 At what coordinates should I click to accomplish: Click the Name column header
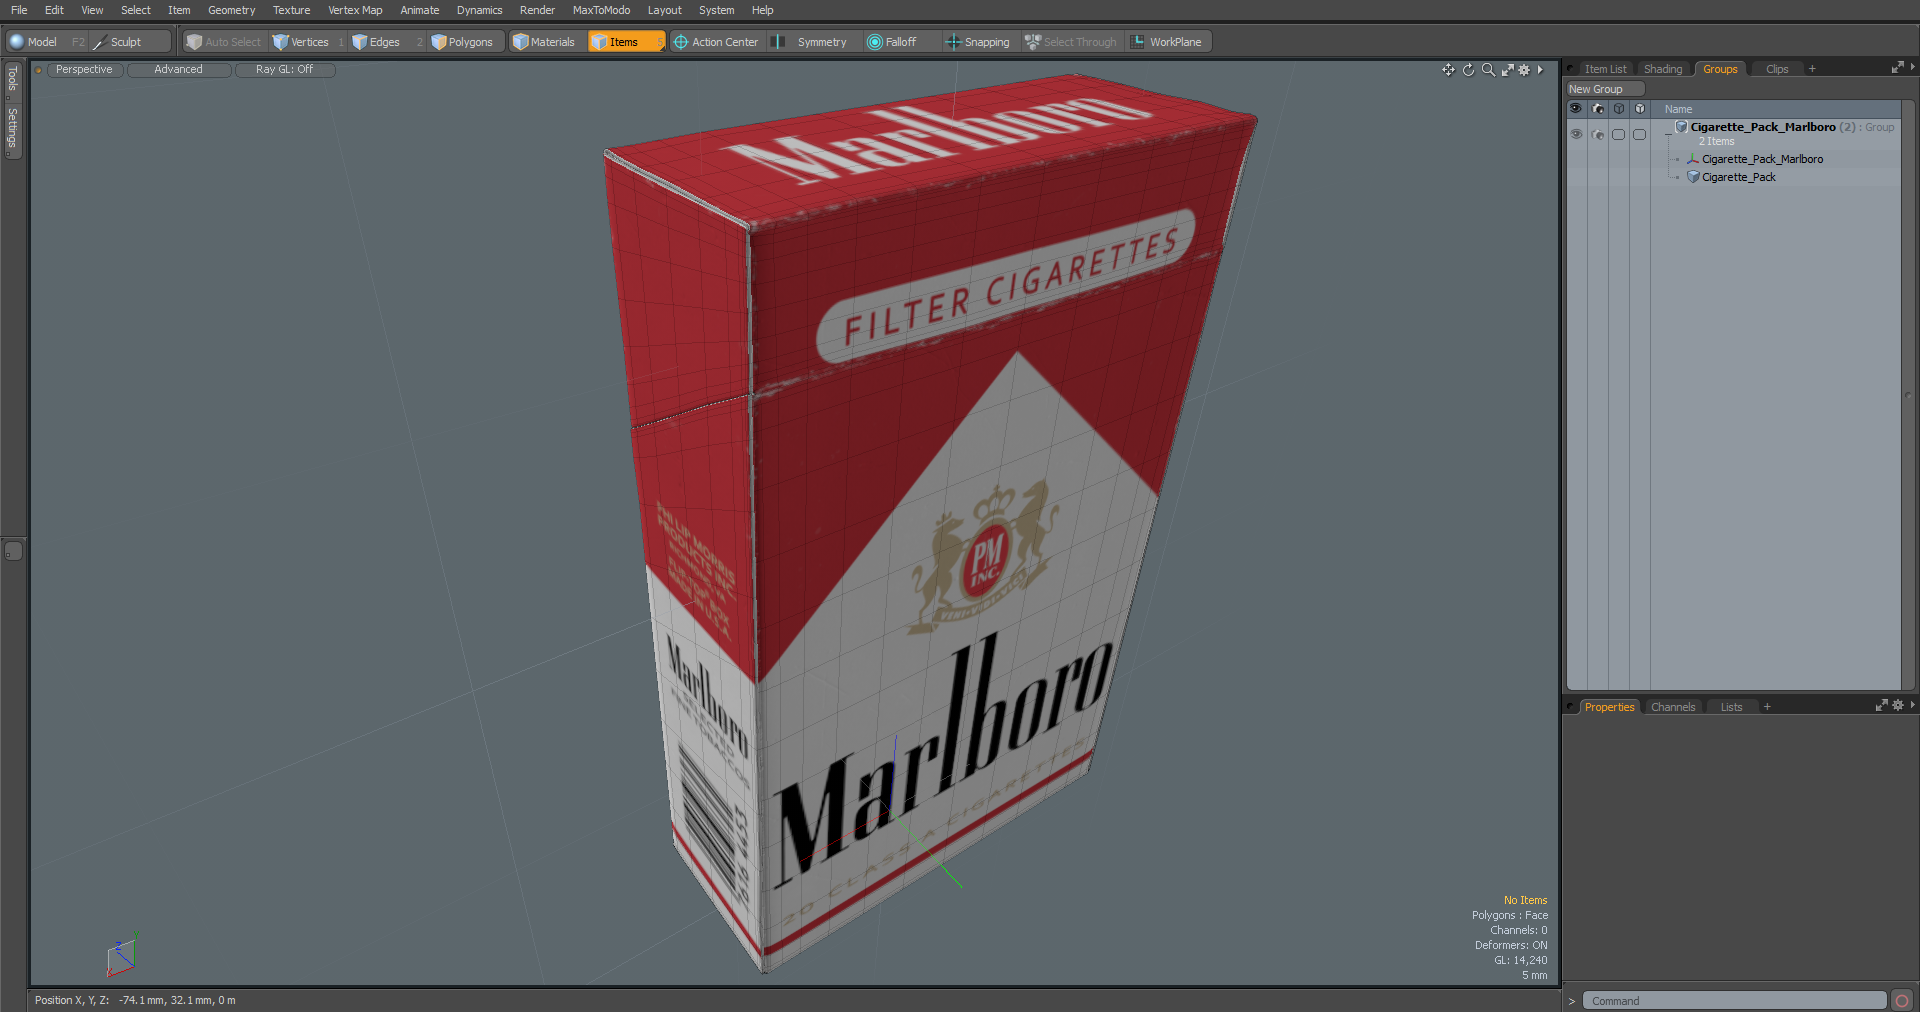point(1678,109)
